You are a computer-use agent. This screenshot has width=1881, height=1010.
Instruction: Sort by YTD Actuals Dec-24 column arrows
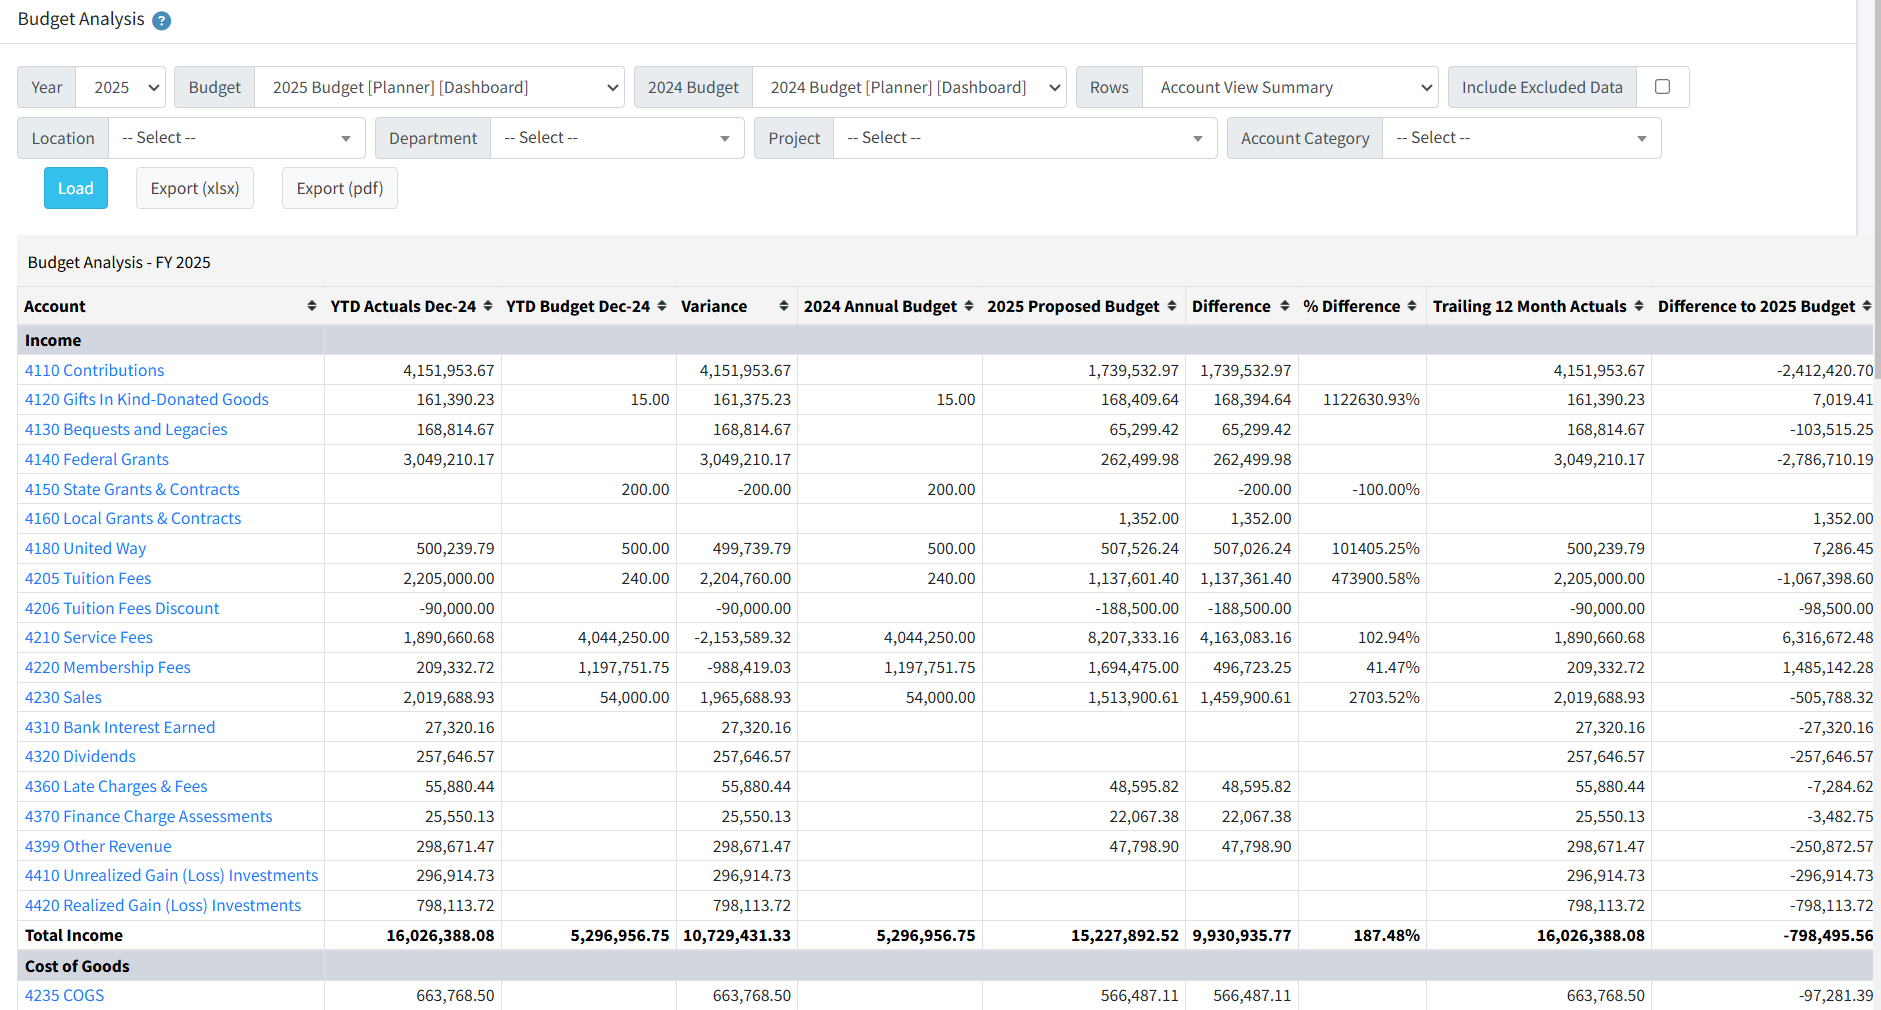coord(488,306)
